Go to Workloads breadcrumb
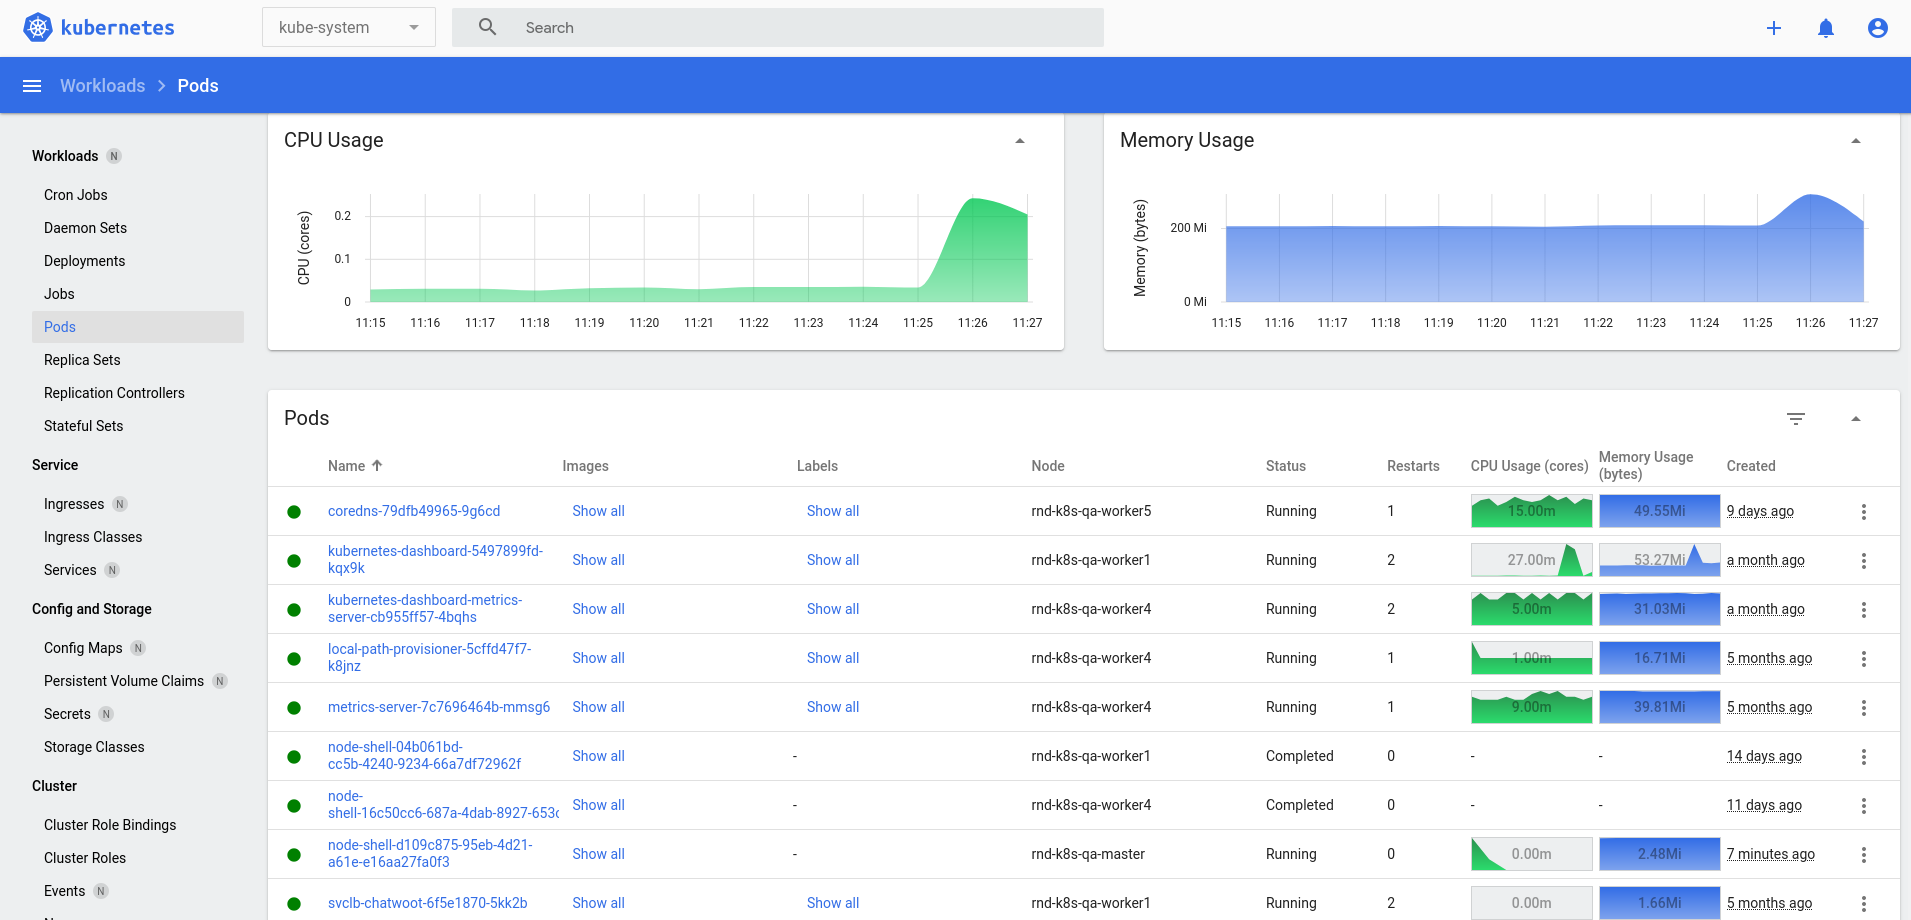Viewport: 1911px width, 920px height. click(x=102, y=86)
